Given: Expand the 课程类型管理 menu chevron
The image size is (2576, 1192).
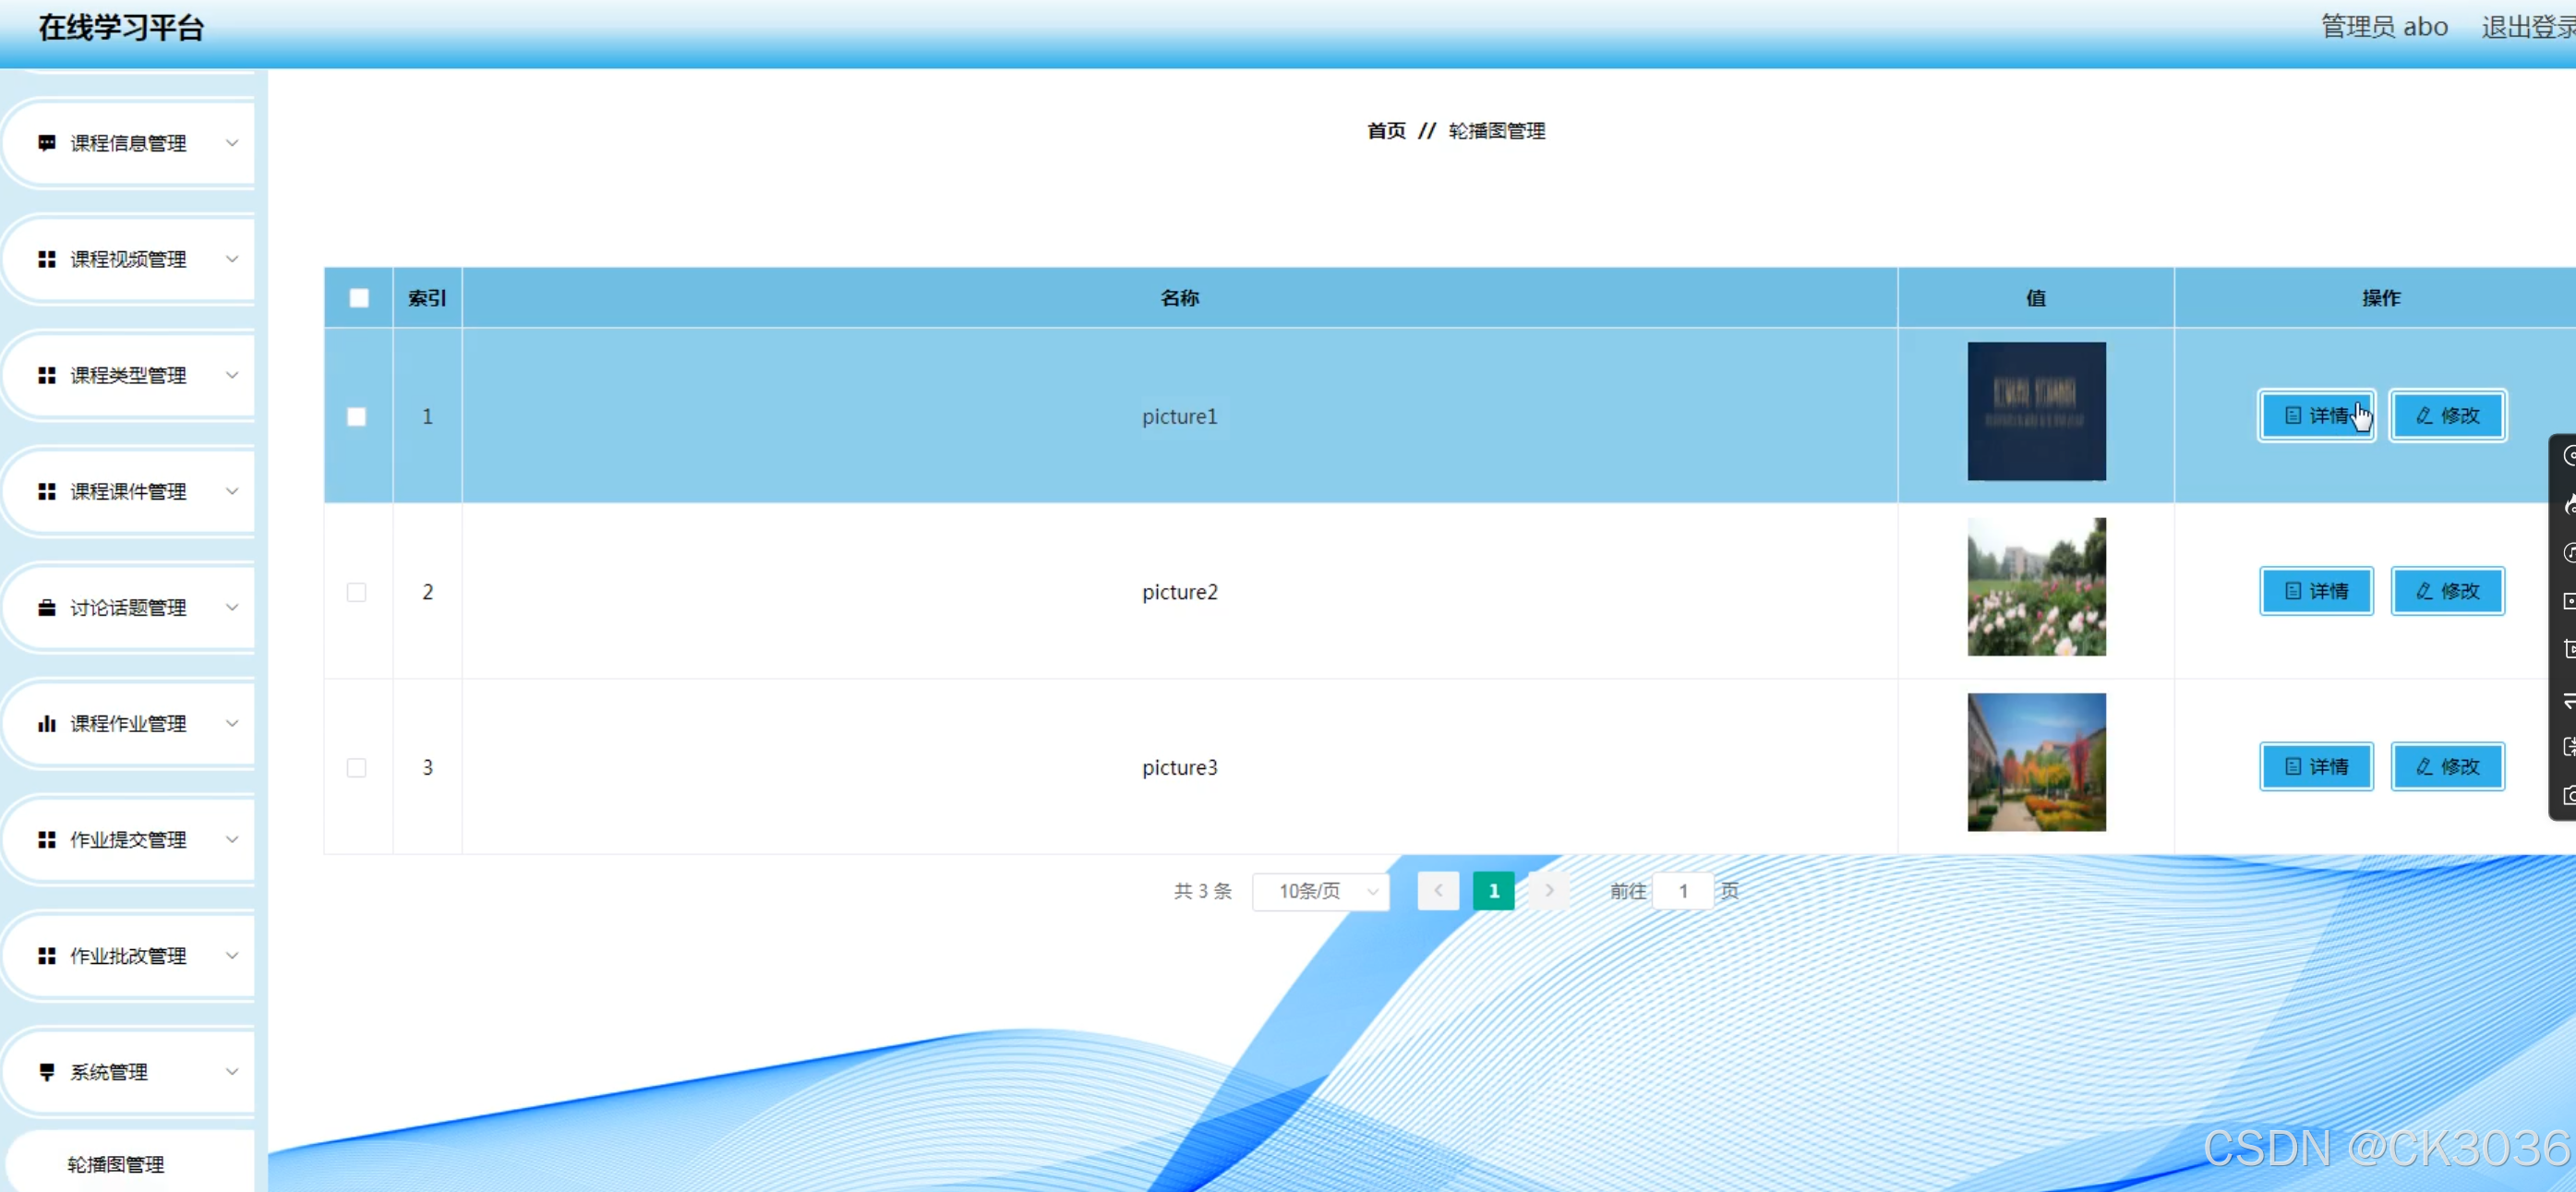Looking at the screenshot, I should point(232,376).
